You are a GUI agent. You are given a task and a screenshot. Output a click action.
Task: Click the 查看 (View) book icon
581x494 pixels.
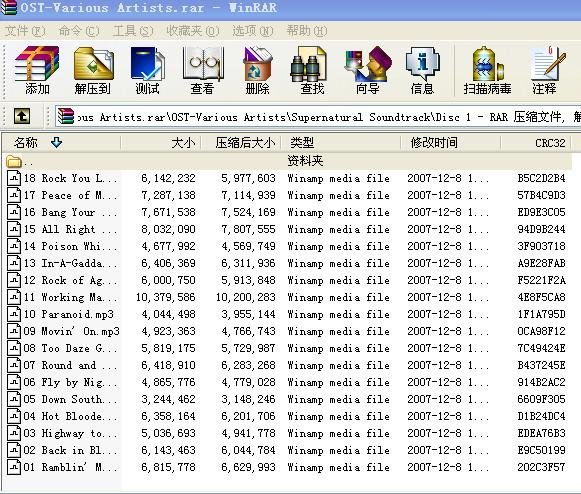[x=202, y=70]
